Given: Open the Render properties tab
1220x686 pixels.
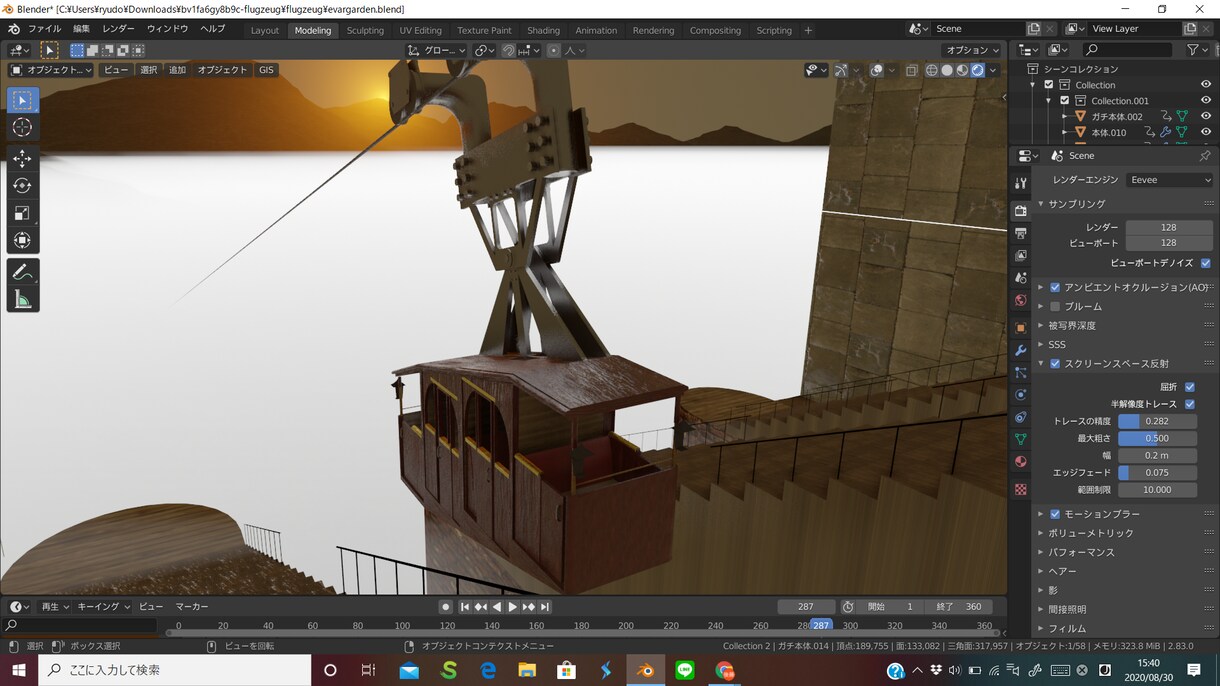Looking at the screenshot, I should pos(1020,211).
